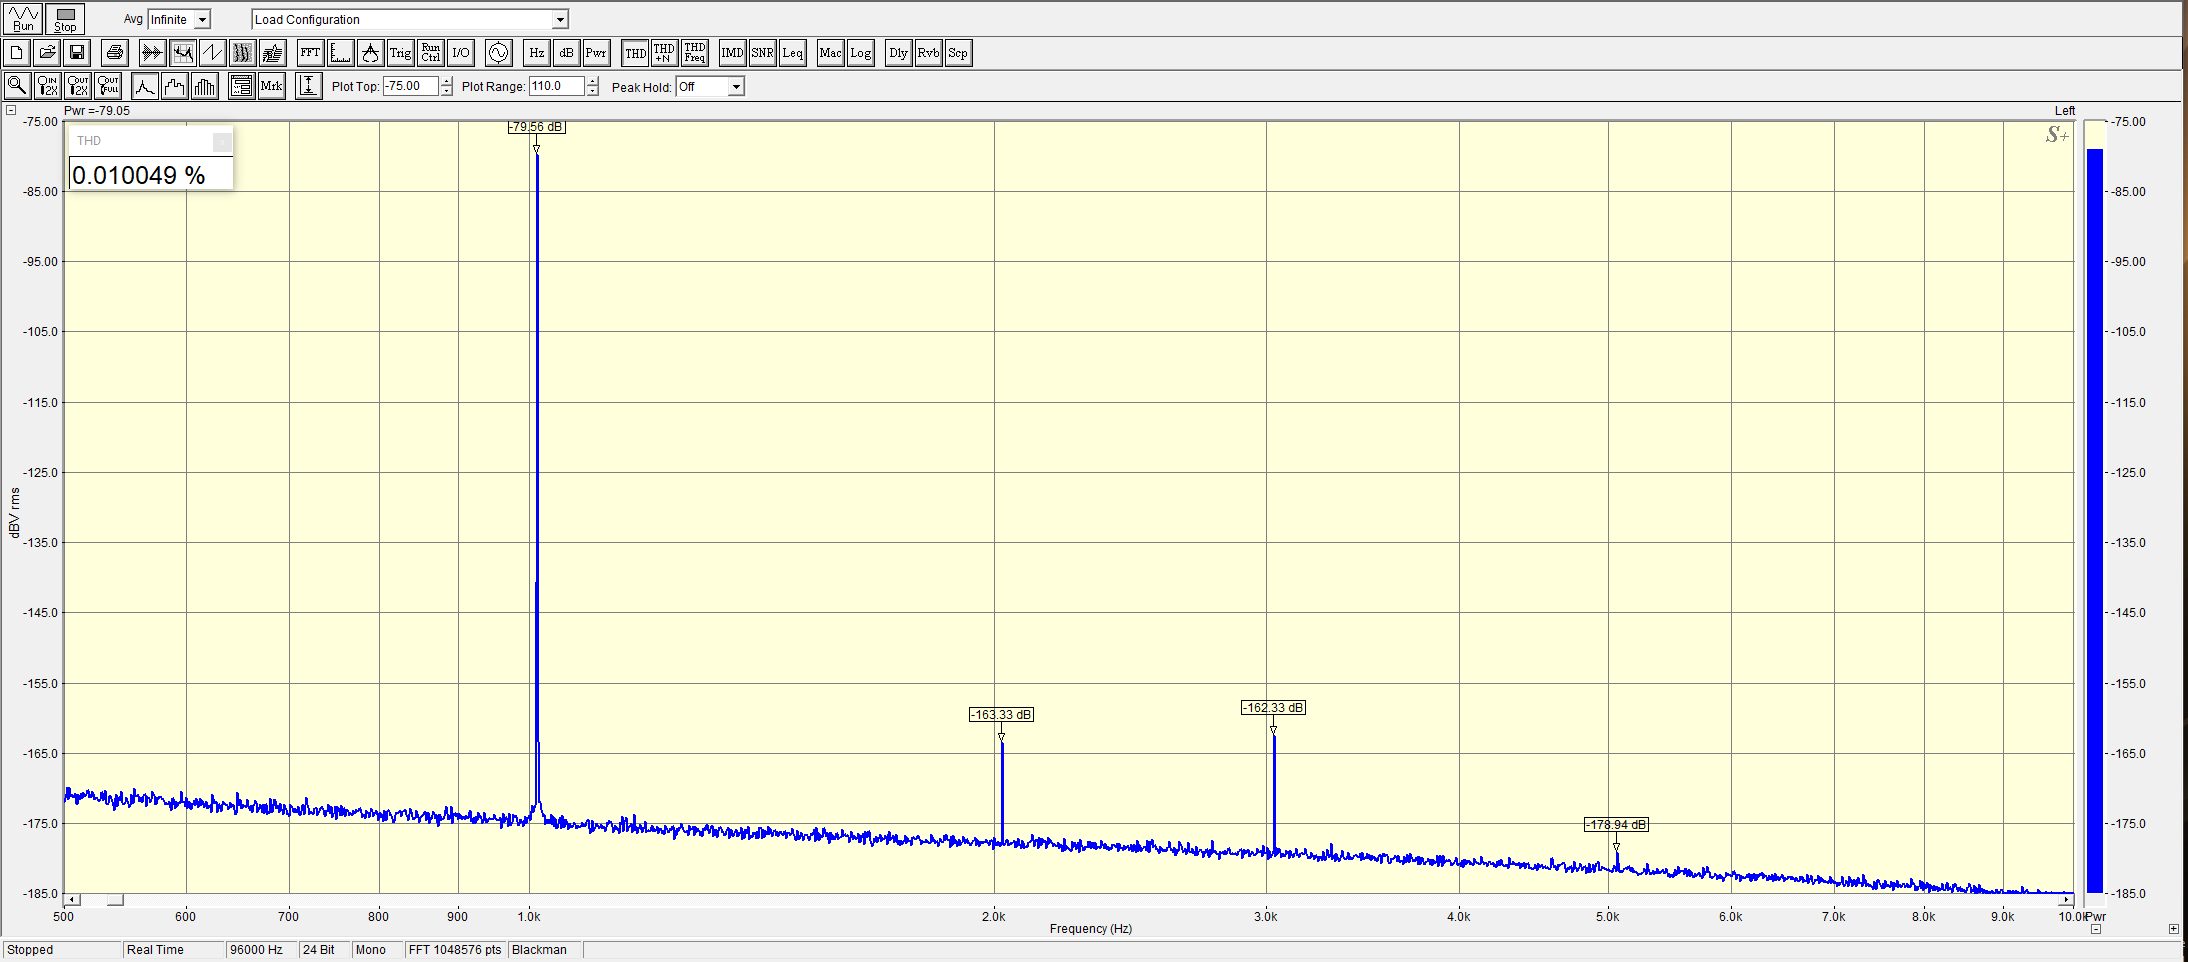Viewport: 2188px width, 962px height.
Task: Click the Plot Top value field
Action: (x=411, y=86)
